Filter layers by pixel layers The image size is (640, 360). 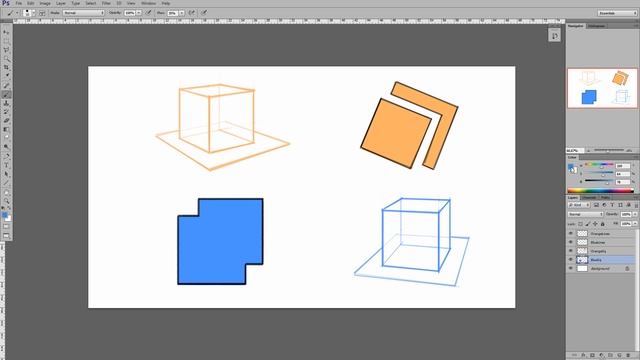(596, 205)
